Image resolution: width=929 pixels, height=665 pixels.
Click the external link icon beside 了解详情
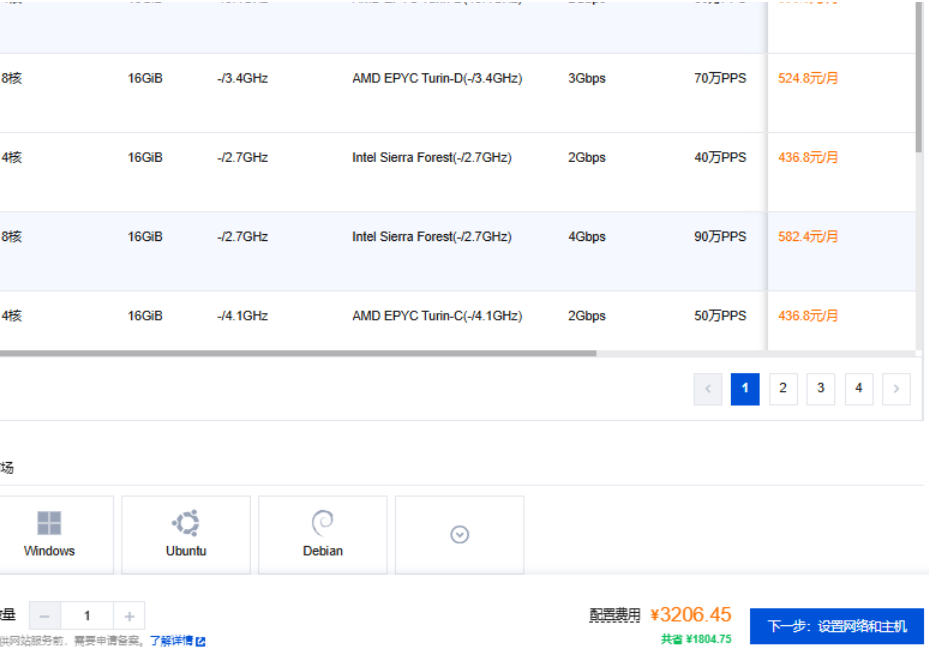(x=201, y=641)
